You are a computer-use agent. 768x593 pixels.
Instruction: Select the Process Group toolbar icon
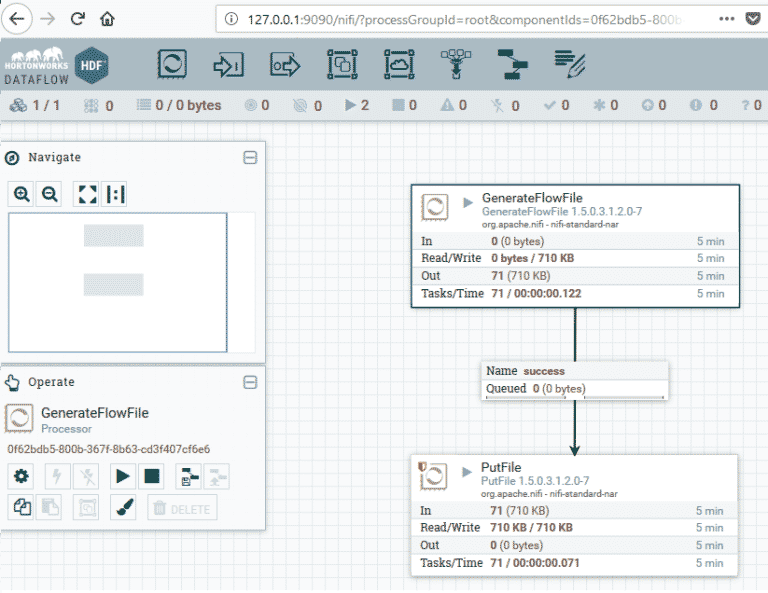[342, 65]
